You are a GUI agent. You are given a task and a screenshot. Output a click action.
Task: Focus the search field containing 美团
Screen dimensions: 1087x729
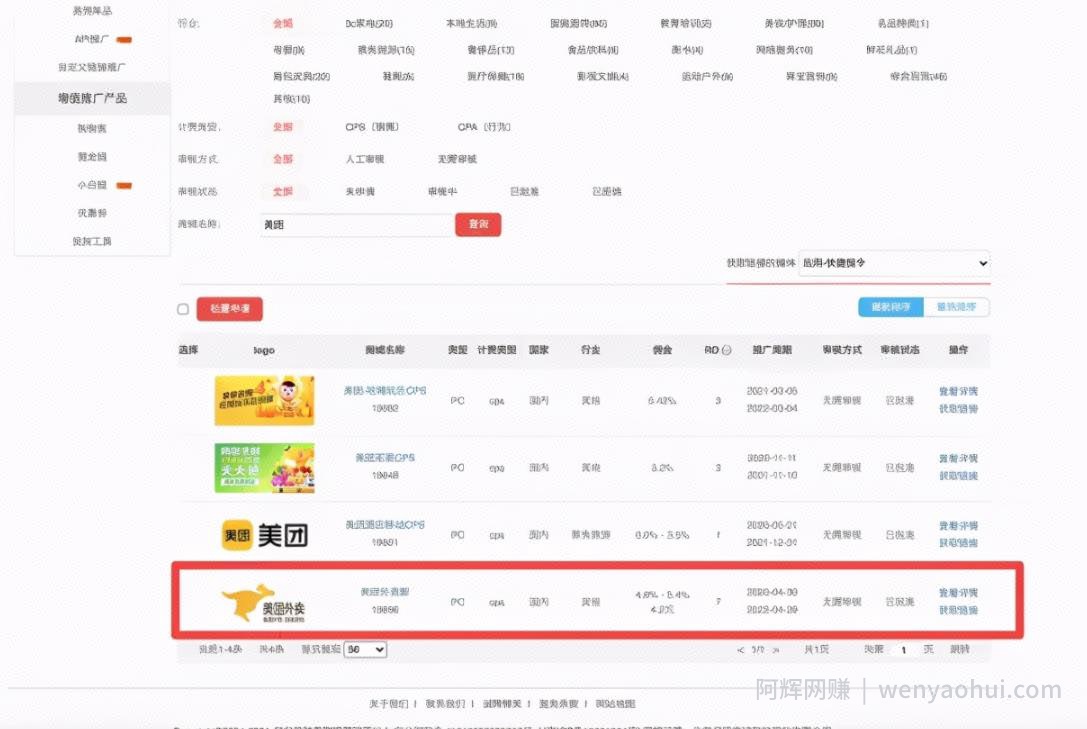[357, 225]
